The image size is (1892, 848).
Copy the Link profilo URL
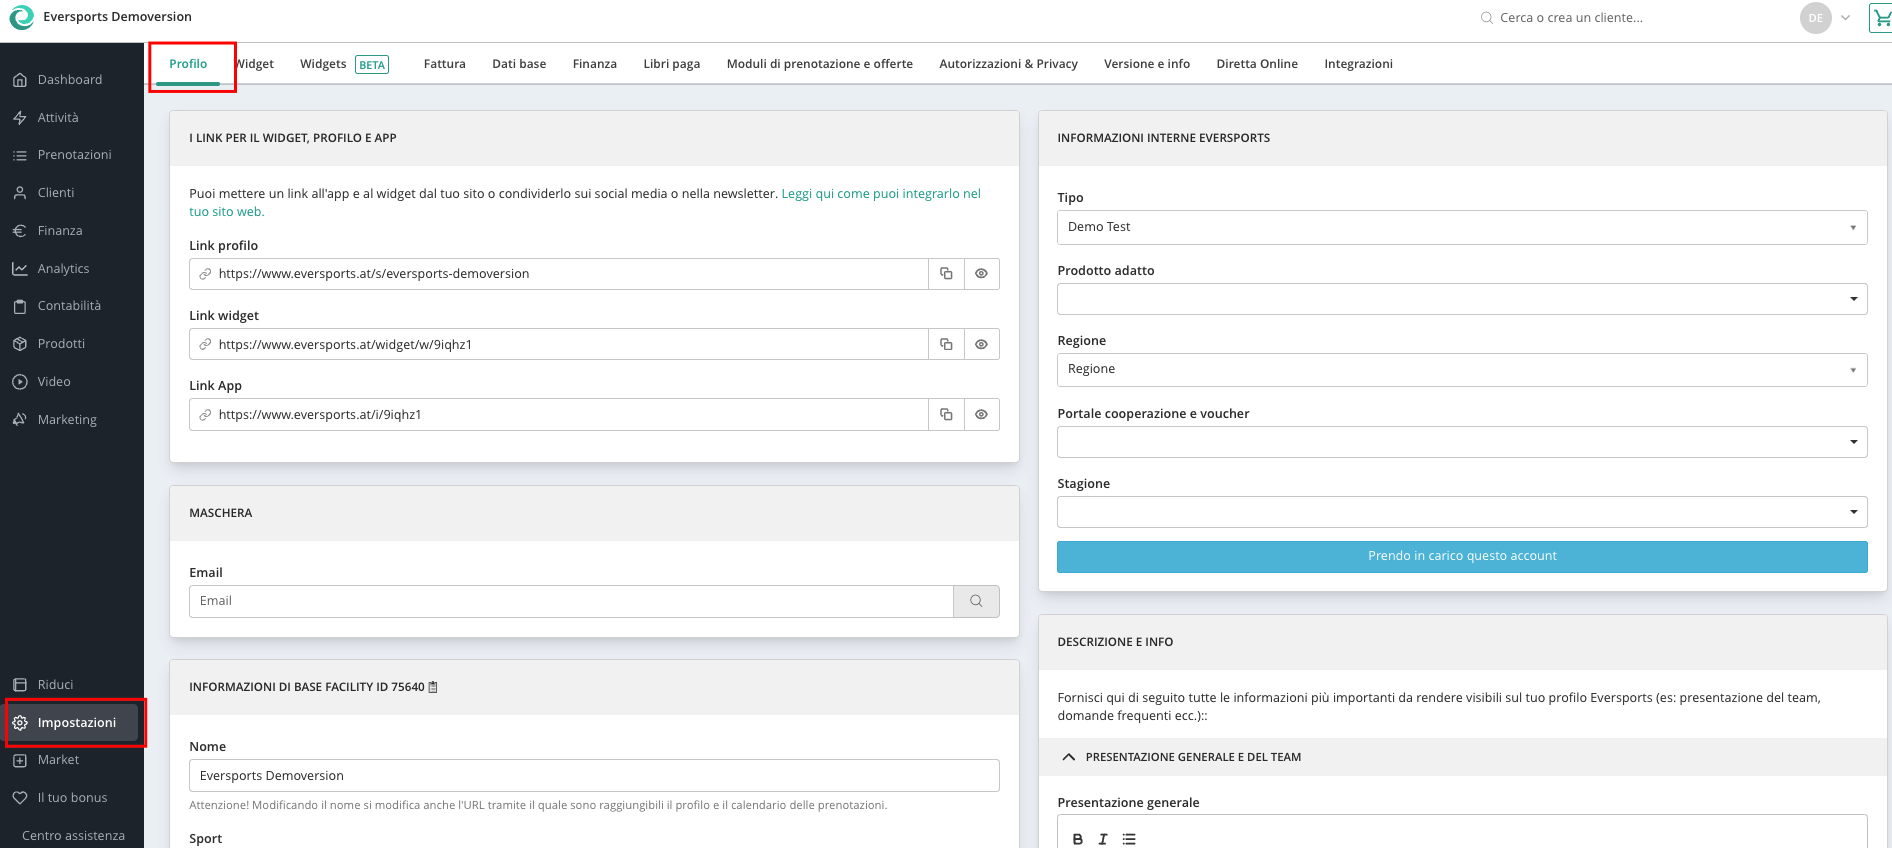pyautogui.click(x=946, y=274)
